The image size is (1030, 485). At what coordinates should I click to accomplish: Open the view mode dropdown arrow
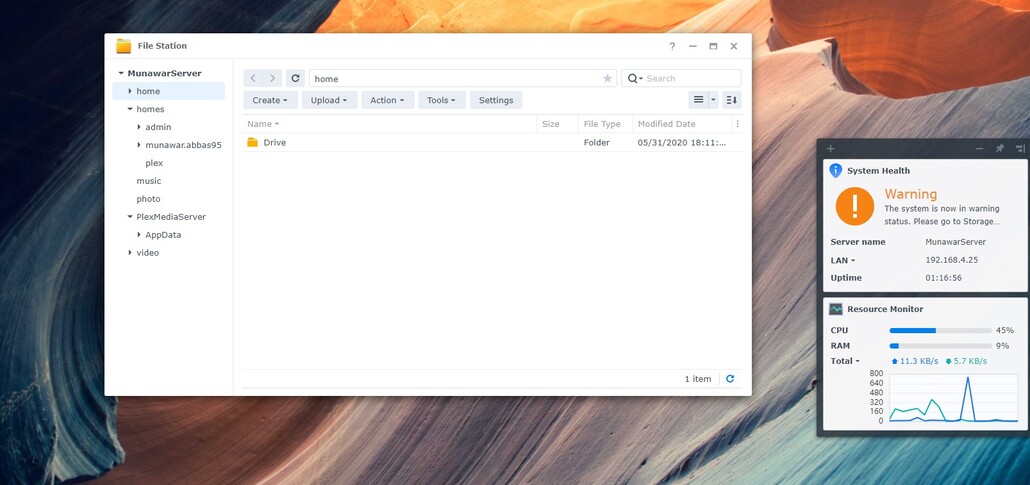[x=713, y=100]
